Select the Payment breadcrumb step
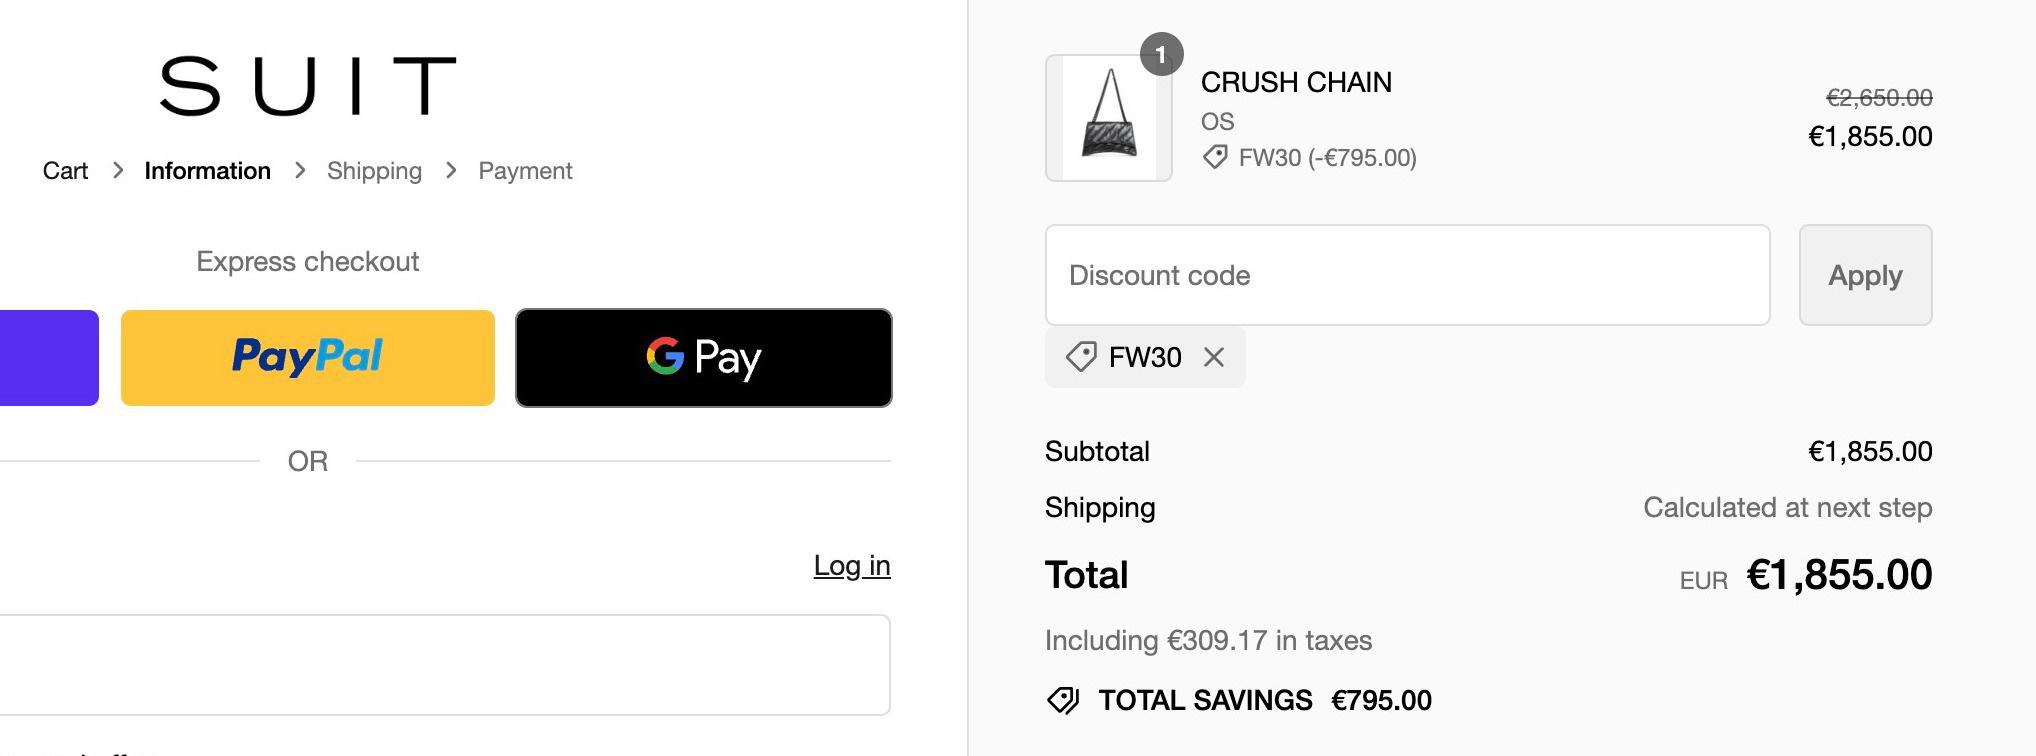Image resolution: width=2036 pixels, height=756 pixels. pos(525,171)
